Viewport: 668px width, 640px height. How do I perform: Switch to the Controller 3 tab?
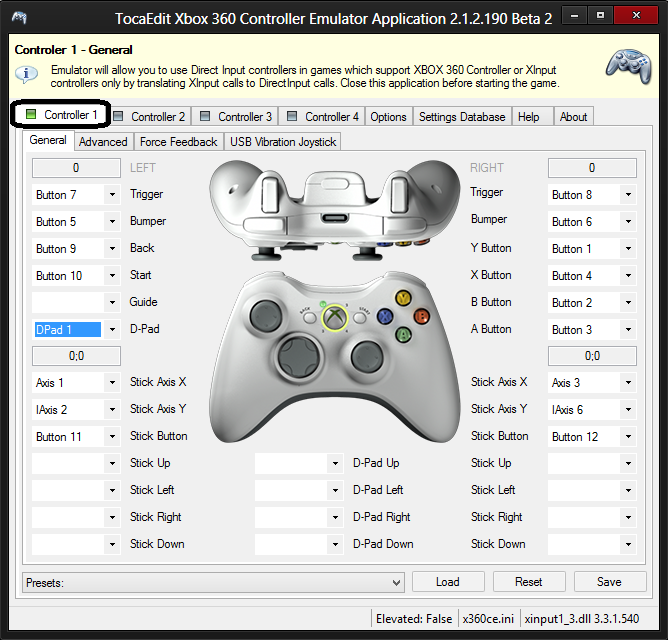click(236, 116)
